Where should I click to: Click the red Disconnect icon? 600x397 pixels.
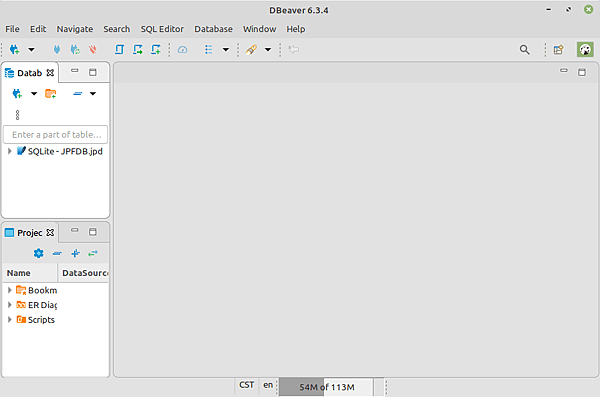[93, 49]
